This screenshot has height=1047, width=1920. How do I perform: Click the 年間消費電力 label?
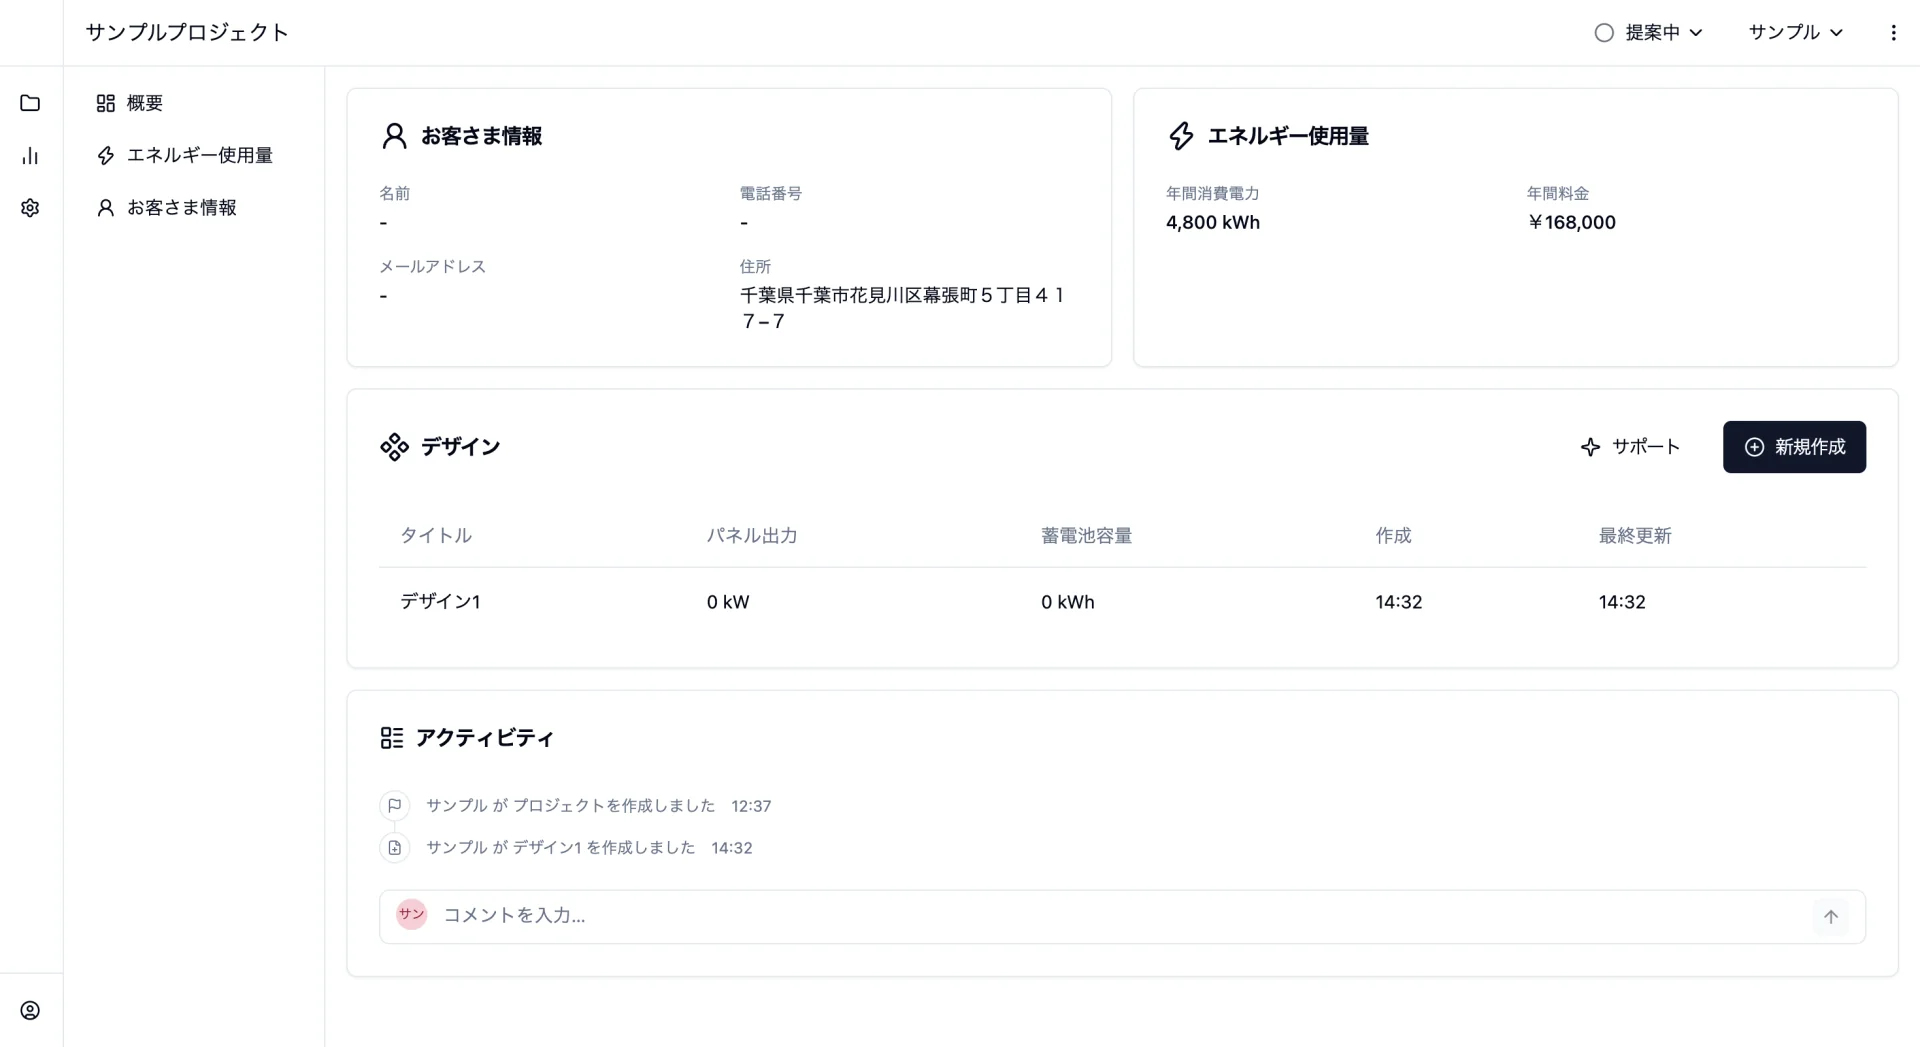[x=1212, y=193]
